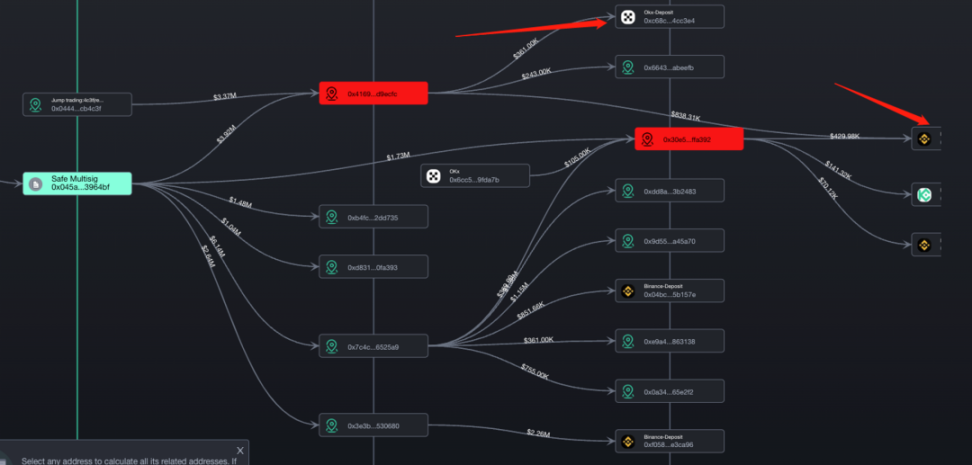Click the $838.31K transfer edge label
This screenshot has height=465, width=972.
[686, 116]
